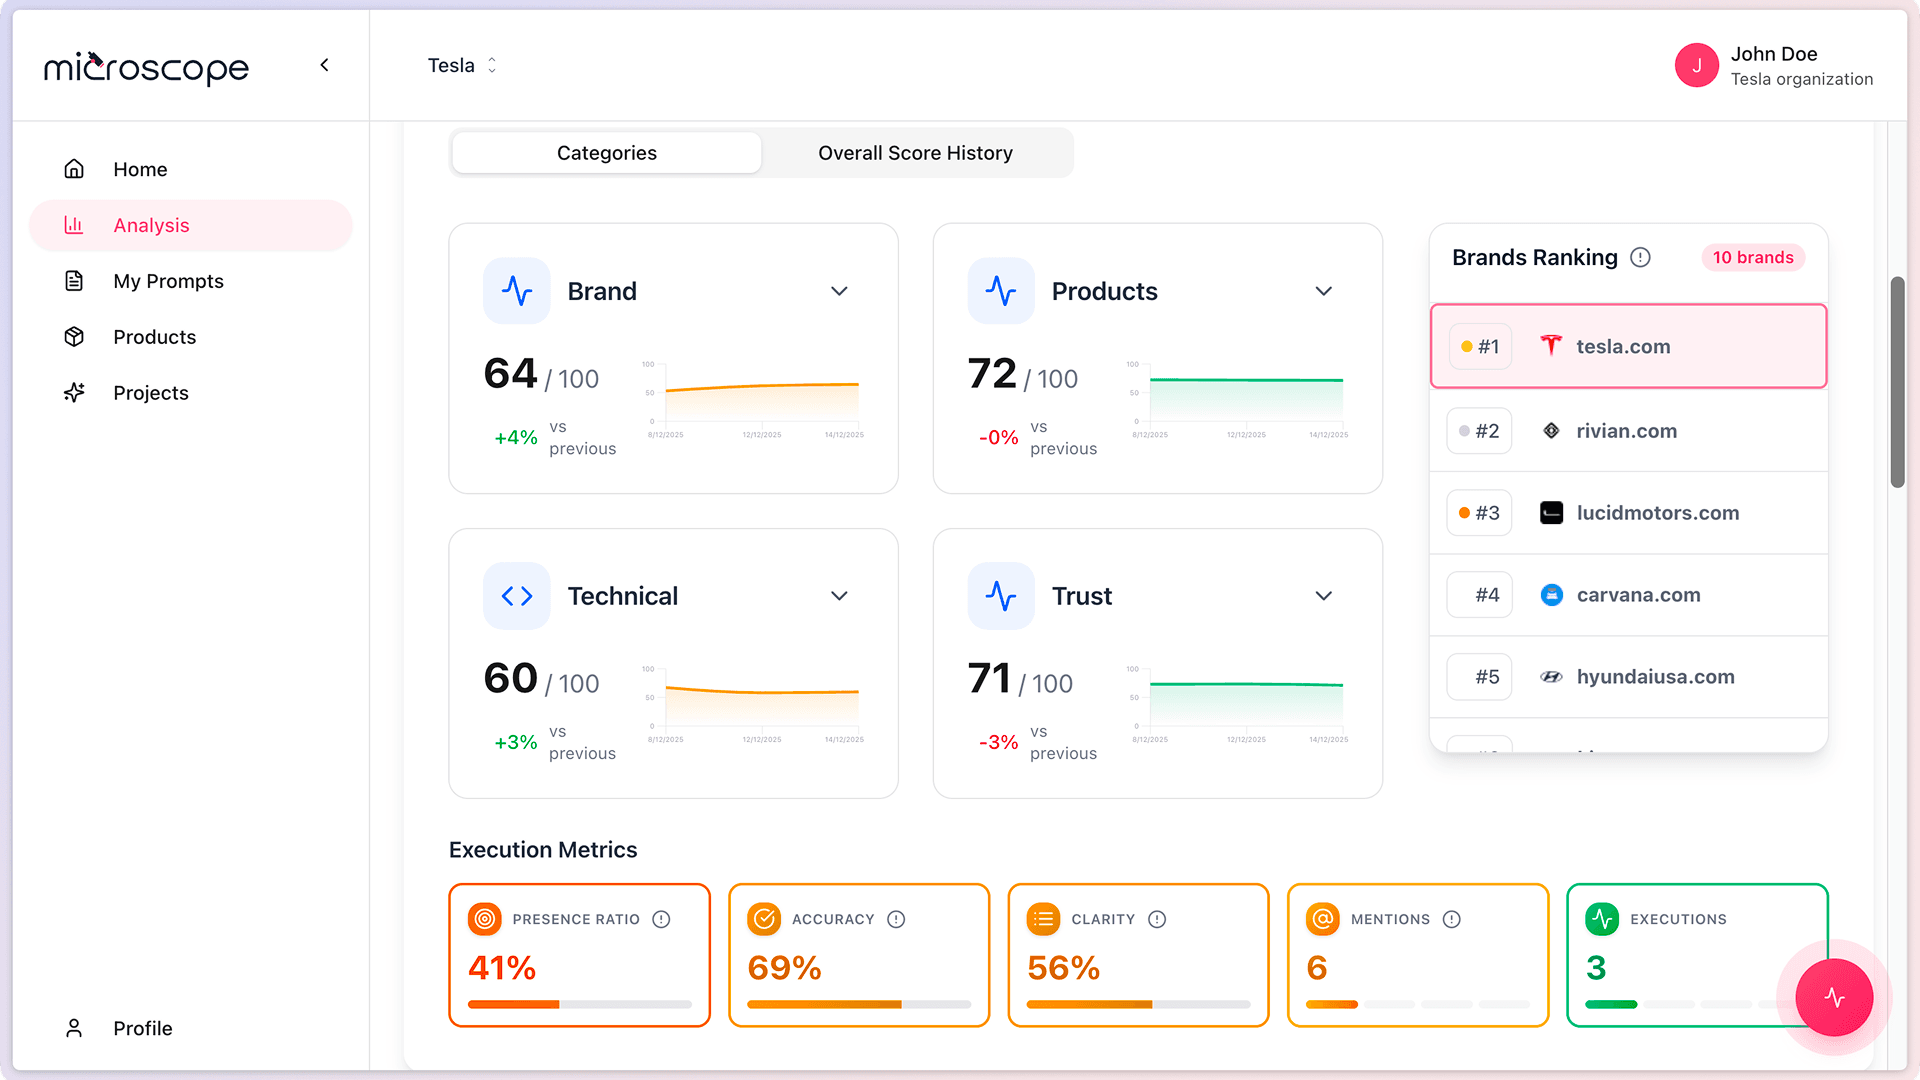Select the #3 lucidmotors.com ranking entry
The width and height of the screenshot is (1920, 1080).
point(1628,512)
